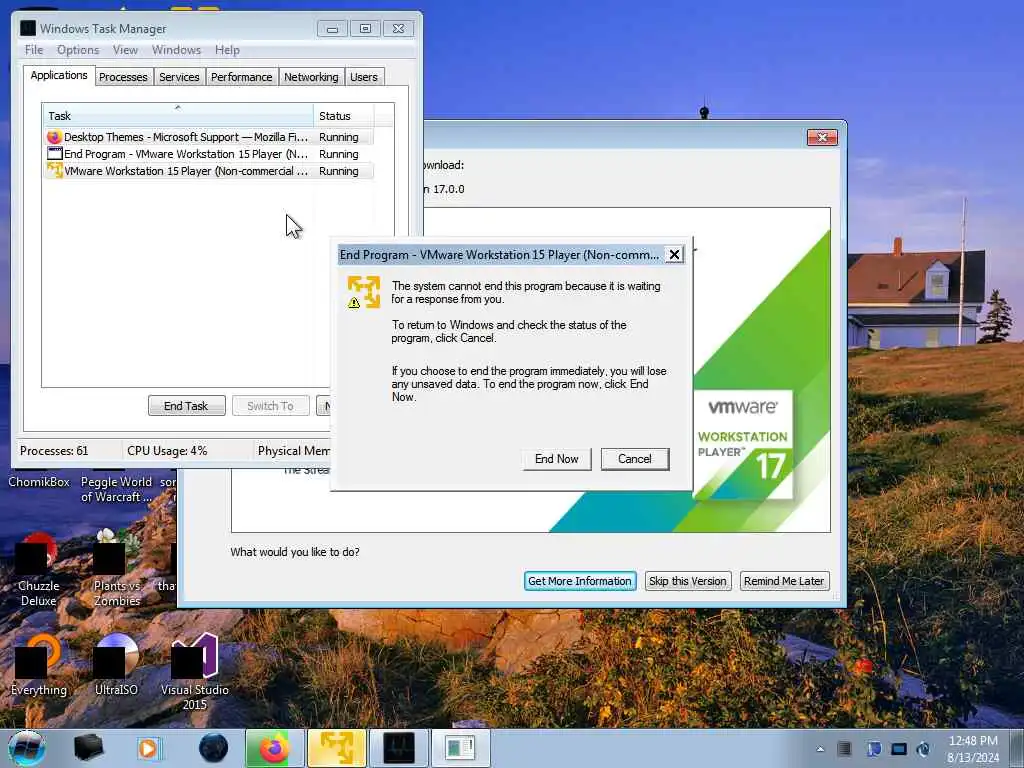Open Plants vs Zombies desktop shortcut
1024x768 pixels.
[x=116, y=569]
